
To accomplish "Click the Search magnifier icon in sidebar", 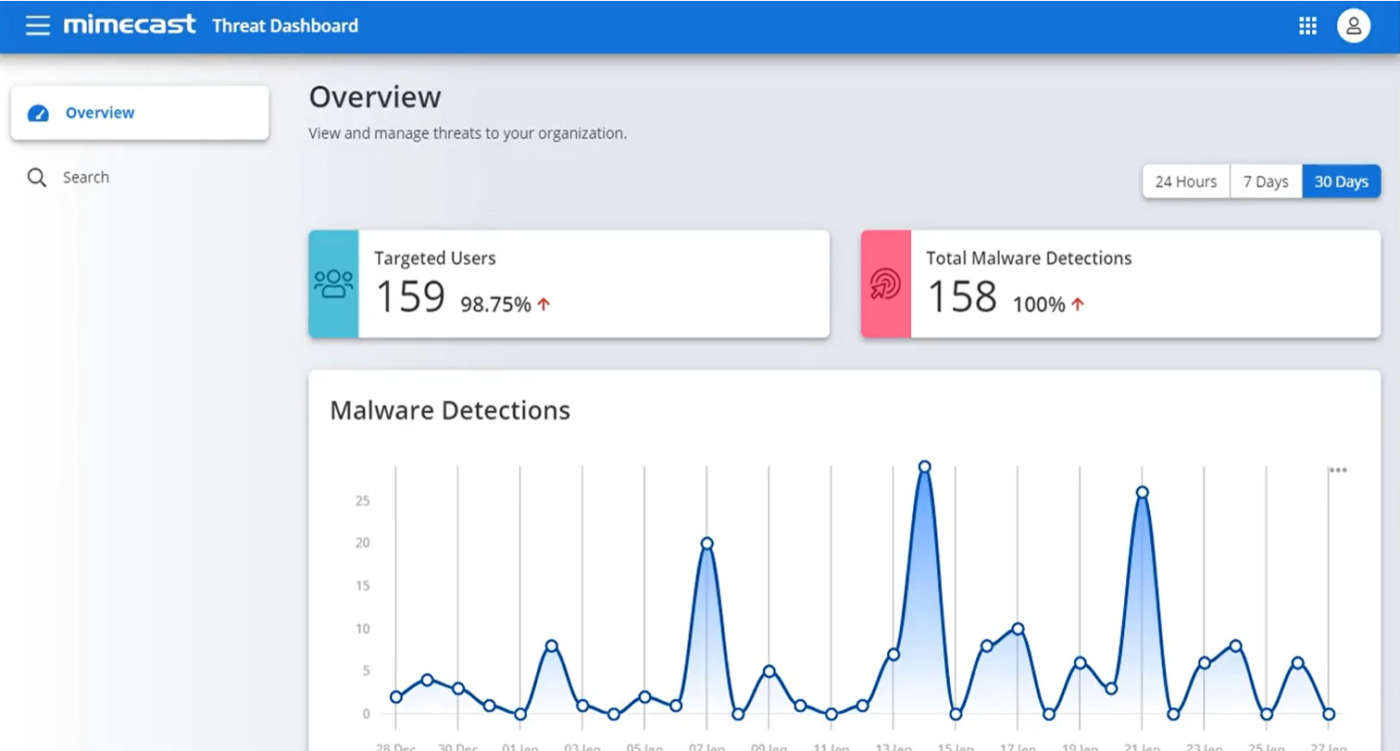I will click(x=37, y=178).
